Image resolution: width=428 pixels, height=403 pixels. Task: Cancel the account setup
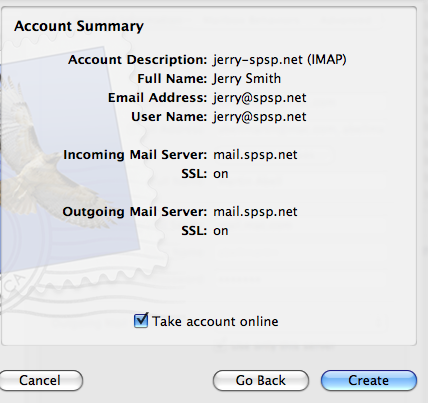[x=40, y=380]
